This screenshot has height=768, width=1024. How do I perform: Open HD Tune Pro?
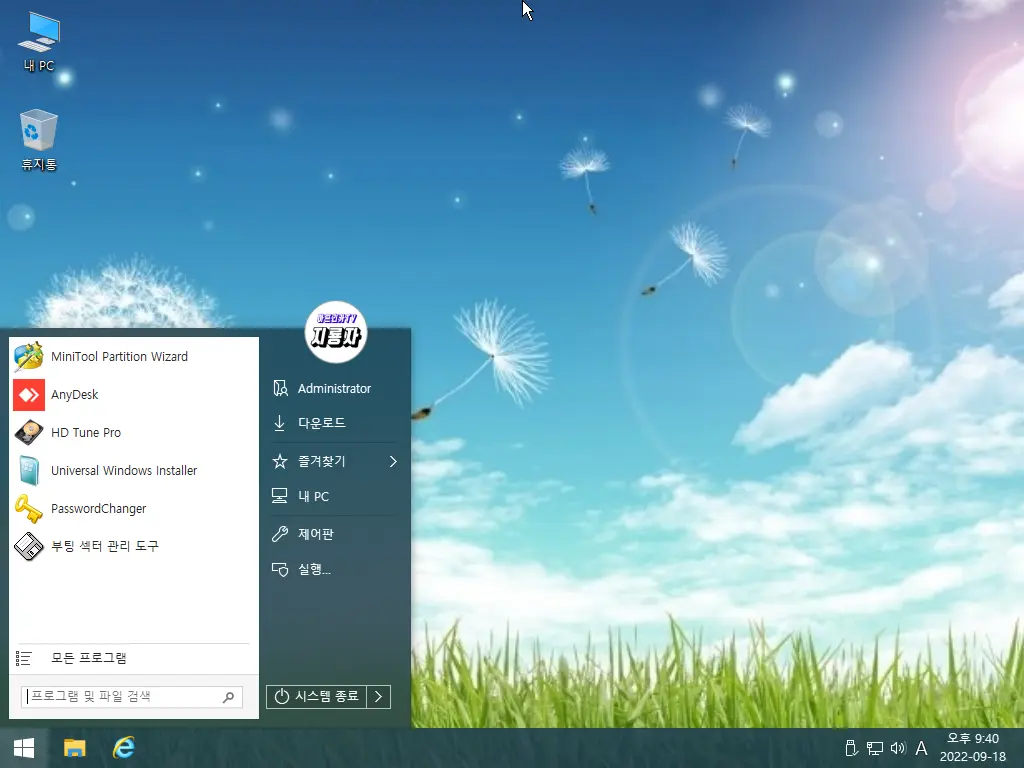point(85,433)
